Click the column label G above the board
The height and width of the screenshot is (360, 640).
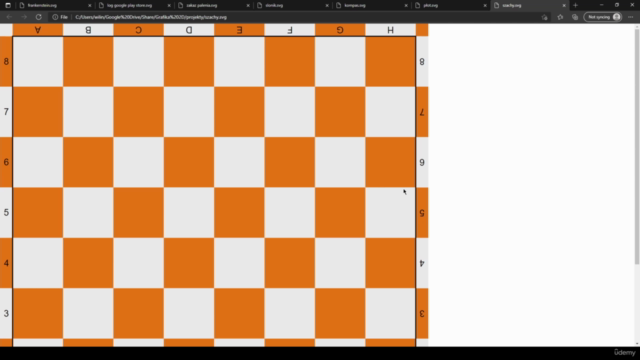pos(340,30)
